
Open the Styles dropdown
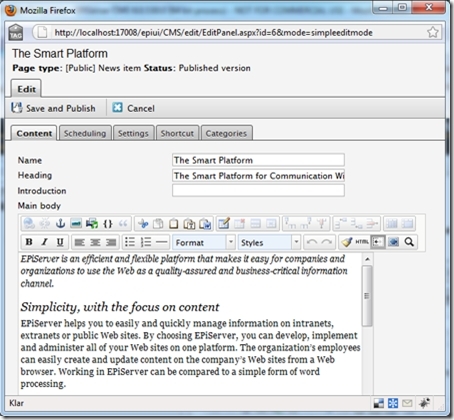[x=269, y=242]
